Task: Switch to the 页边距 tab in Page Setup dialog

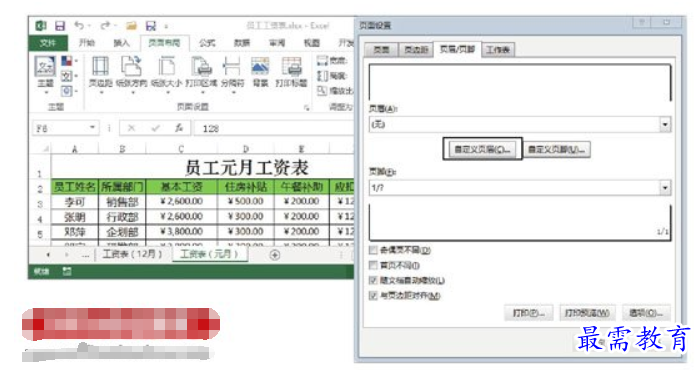Action: pyautogui.click(x=415, y=49)
